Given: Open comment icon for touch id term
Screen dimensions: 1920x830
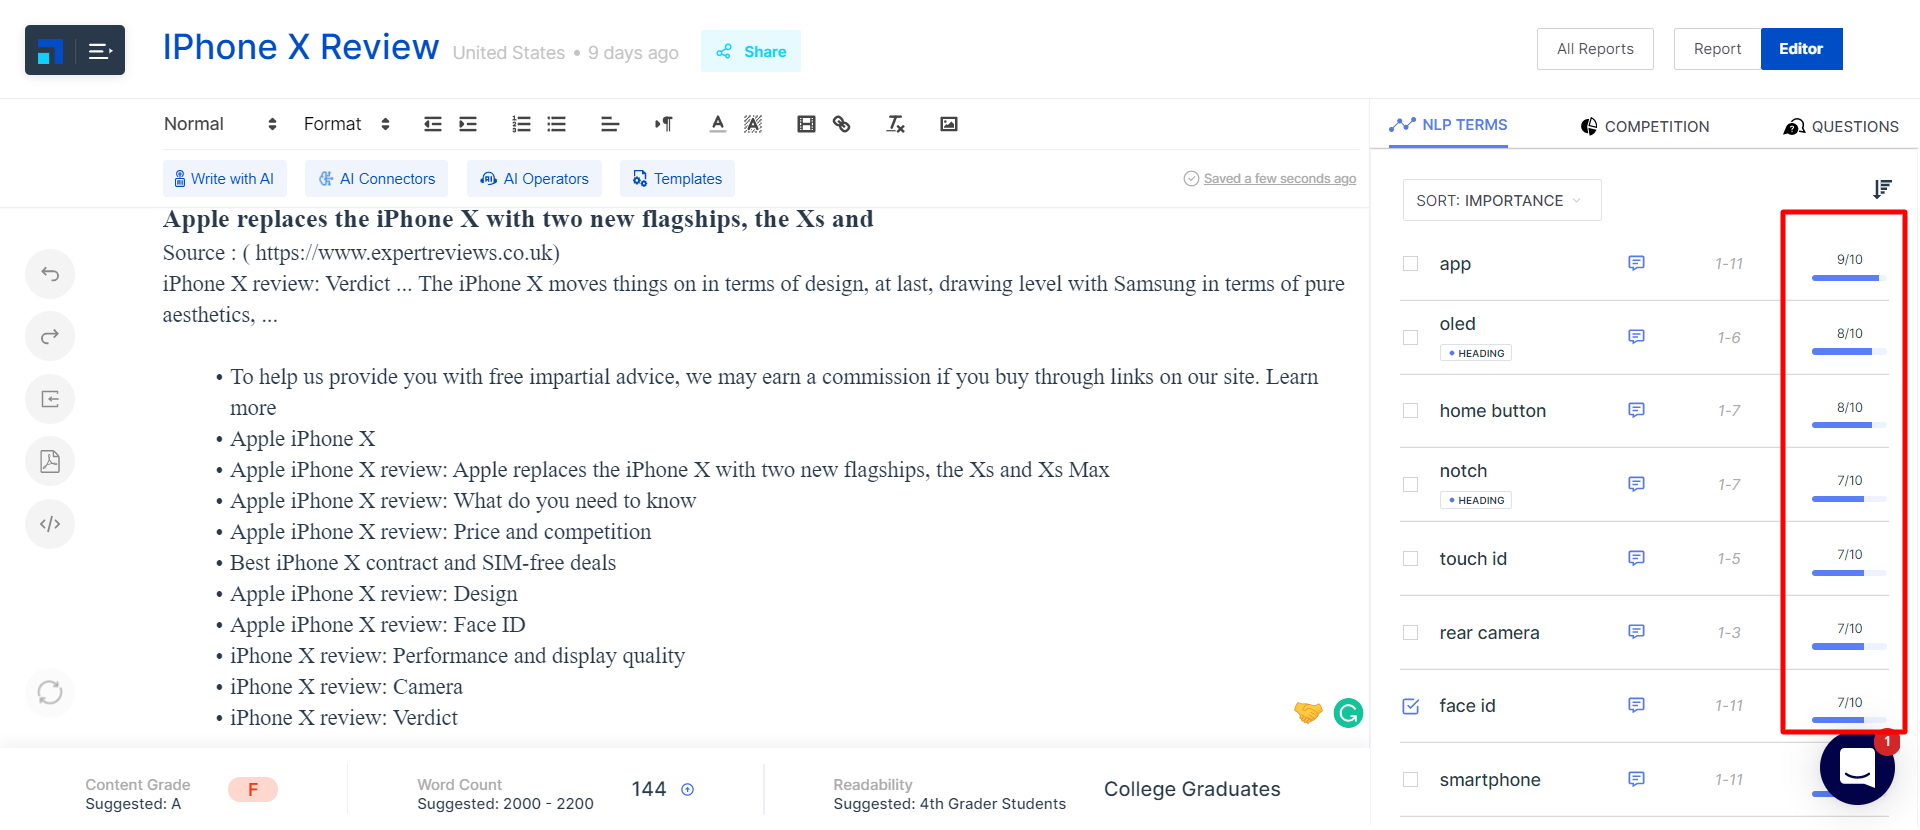Looking at the screenshot, I should pos(1636,558).
